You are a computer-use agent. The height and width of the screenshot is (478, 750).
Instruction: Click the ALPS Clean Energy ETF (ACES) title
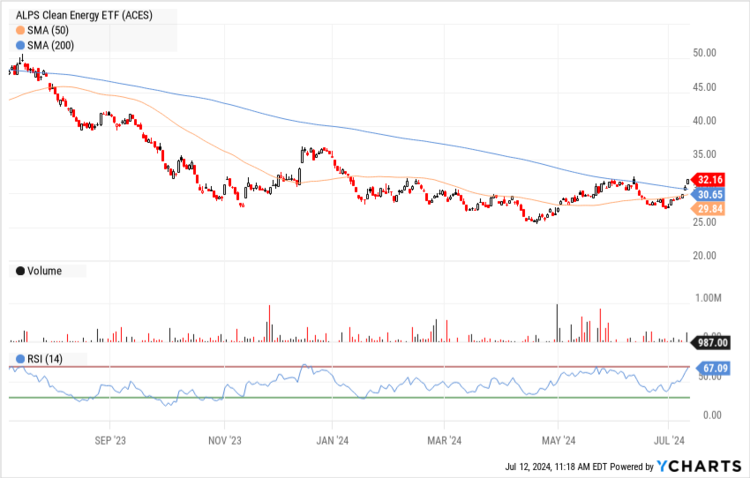point(76,15)
